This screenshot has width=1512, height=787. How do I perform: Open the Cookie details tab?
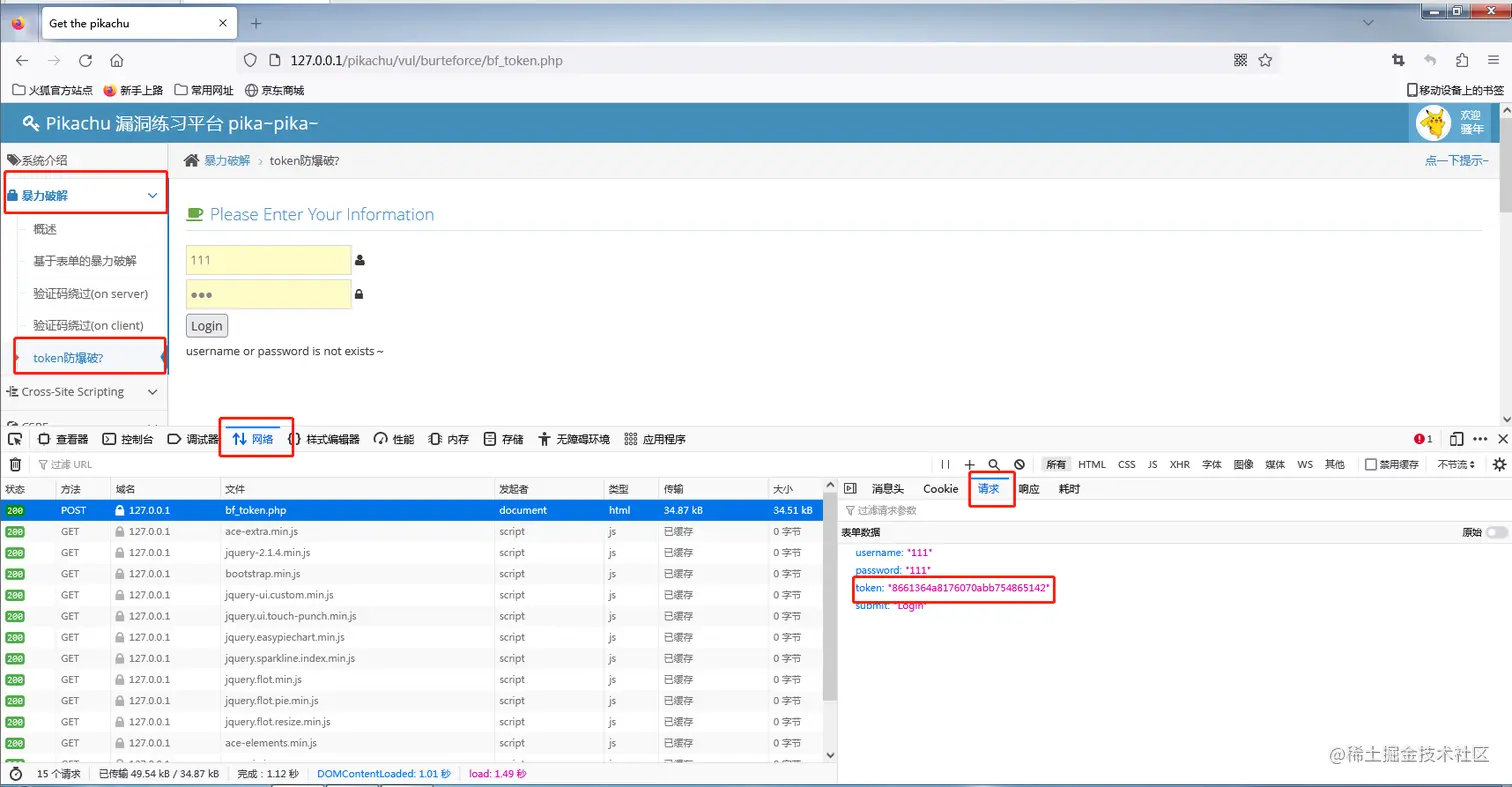941,489
